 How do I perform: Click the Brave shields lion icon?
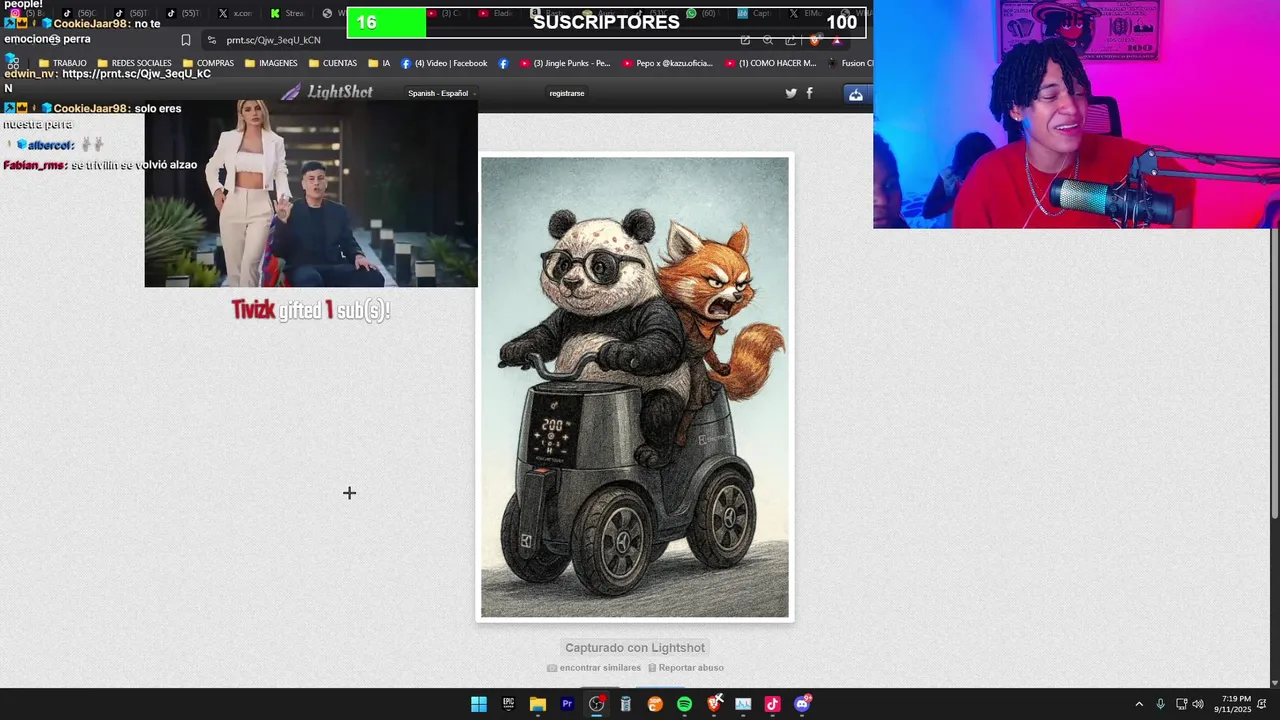(816, 40)
